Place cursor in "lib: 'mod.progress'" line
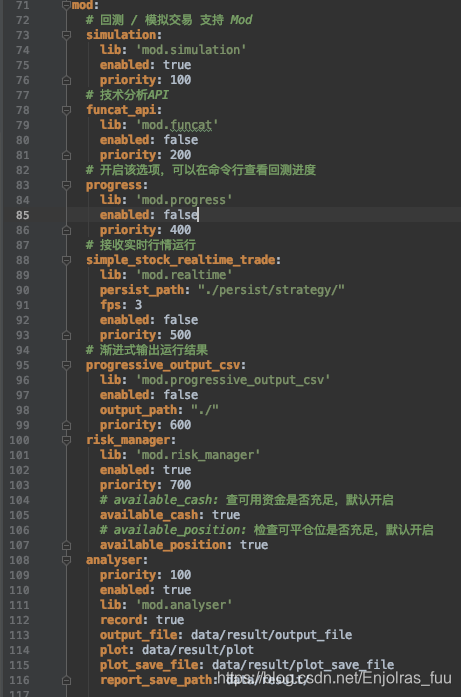Screen dimensions: 461x697 166,200
